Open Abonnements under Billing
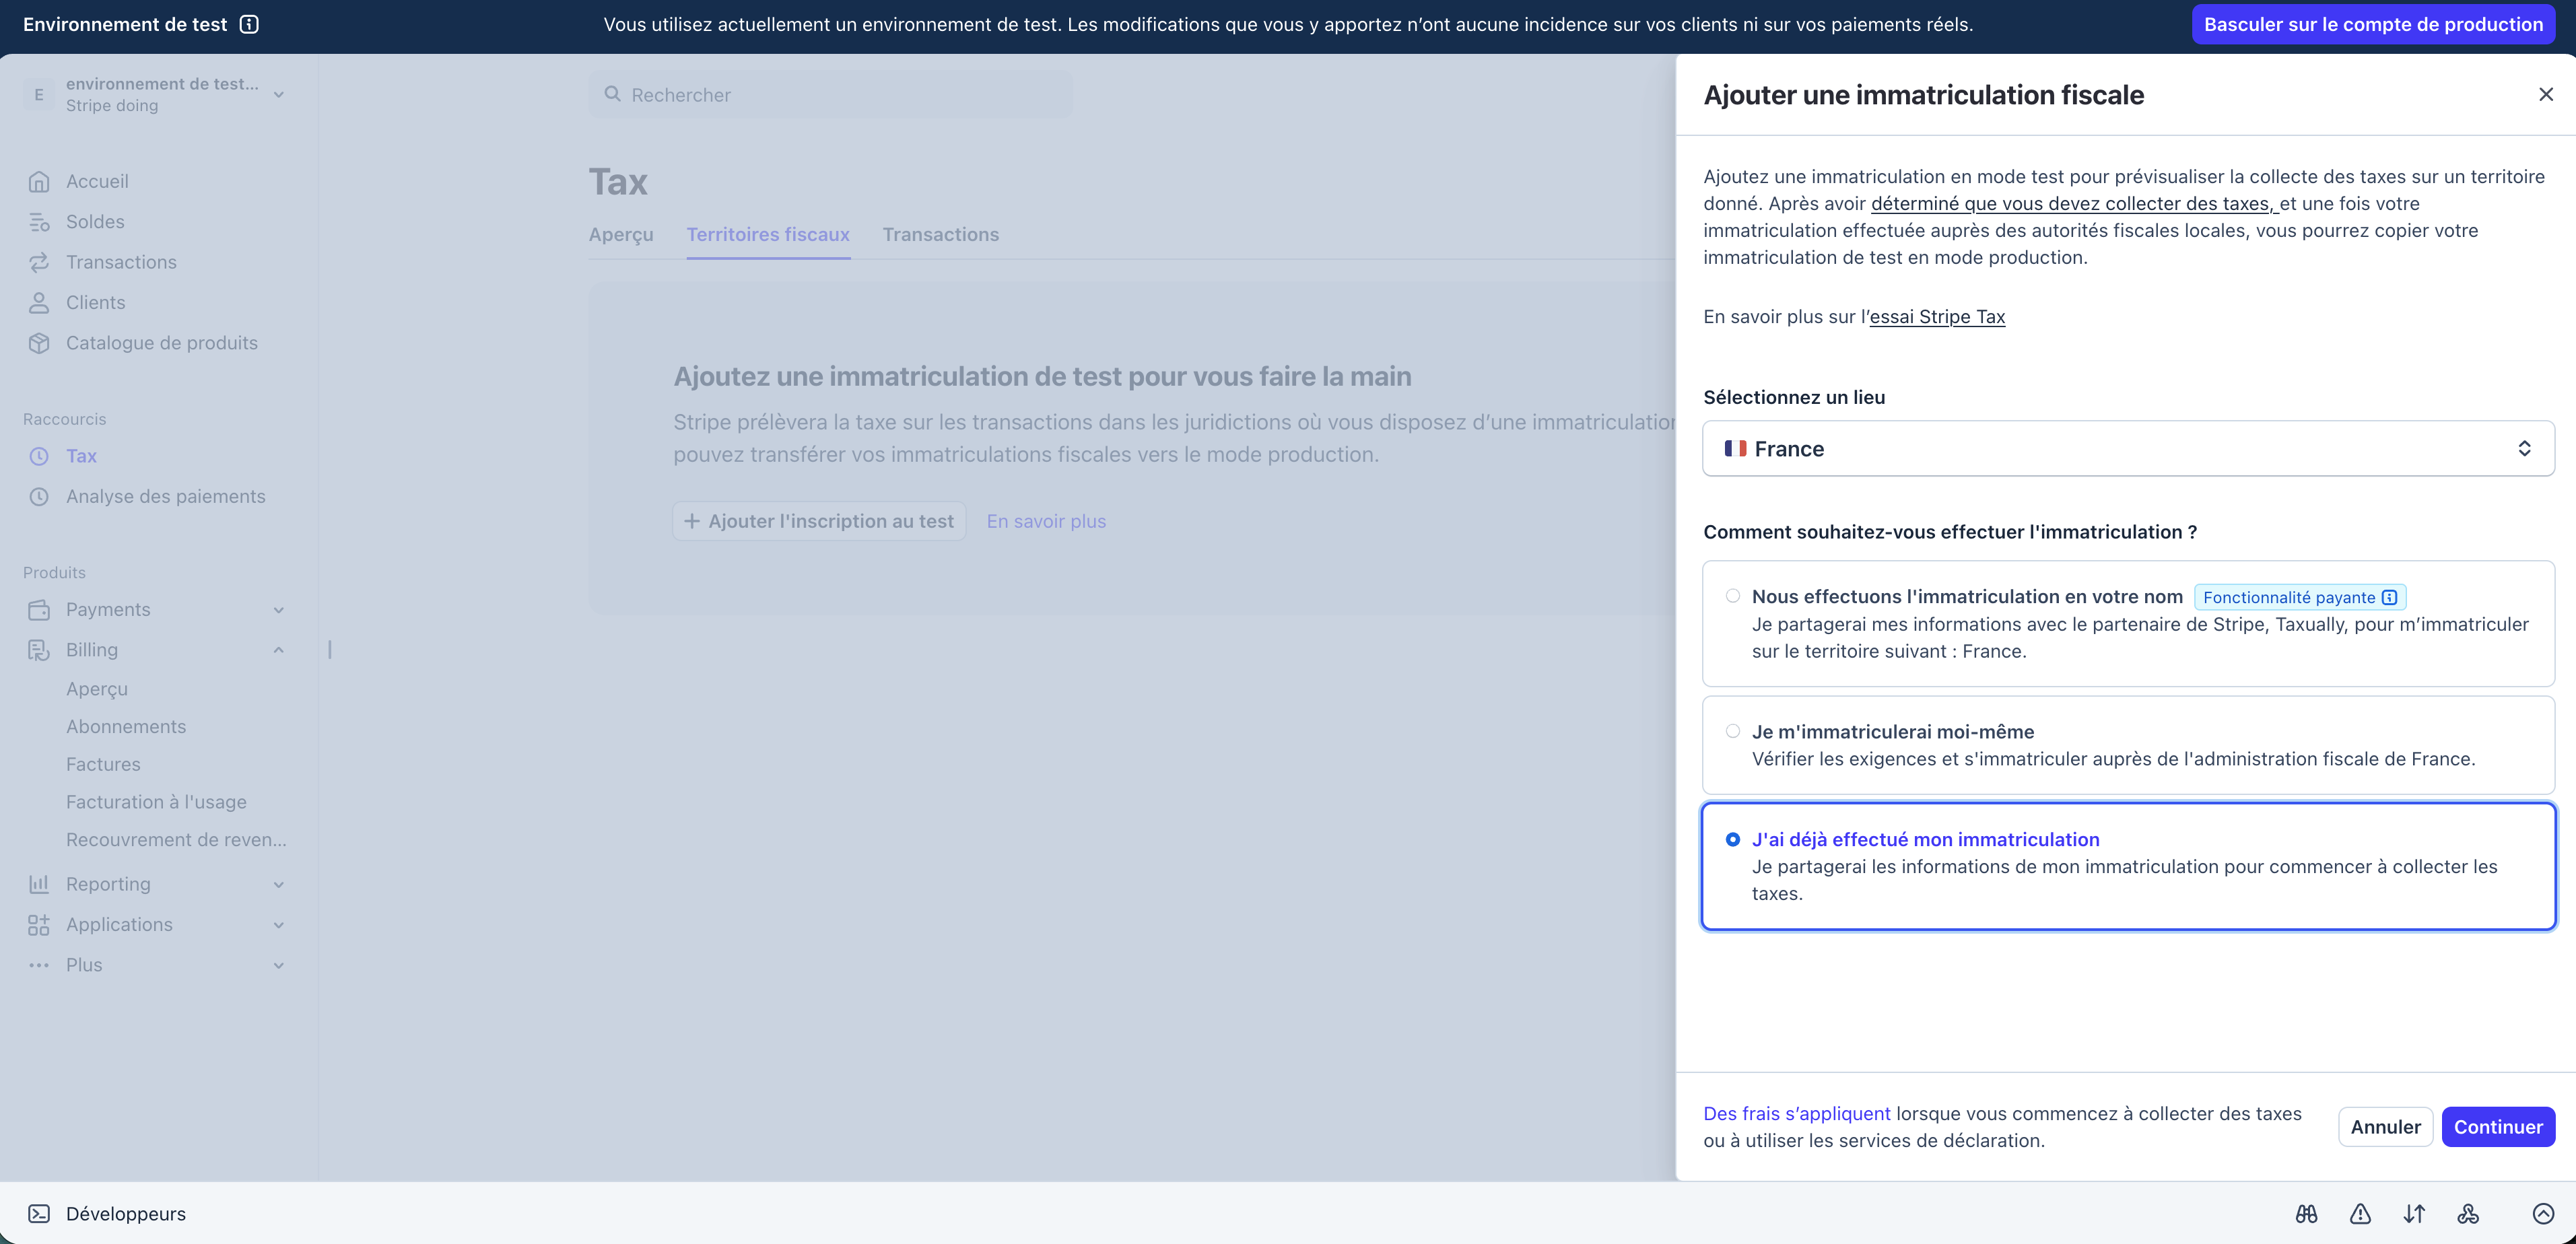2576x1244 pixels. pyautogui.click(x=126, y=727)
